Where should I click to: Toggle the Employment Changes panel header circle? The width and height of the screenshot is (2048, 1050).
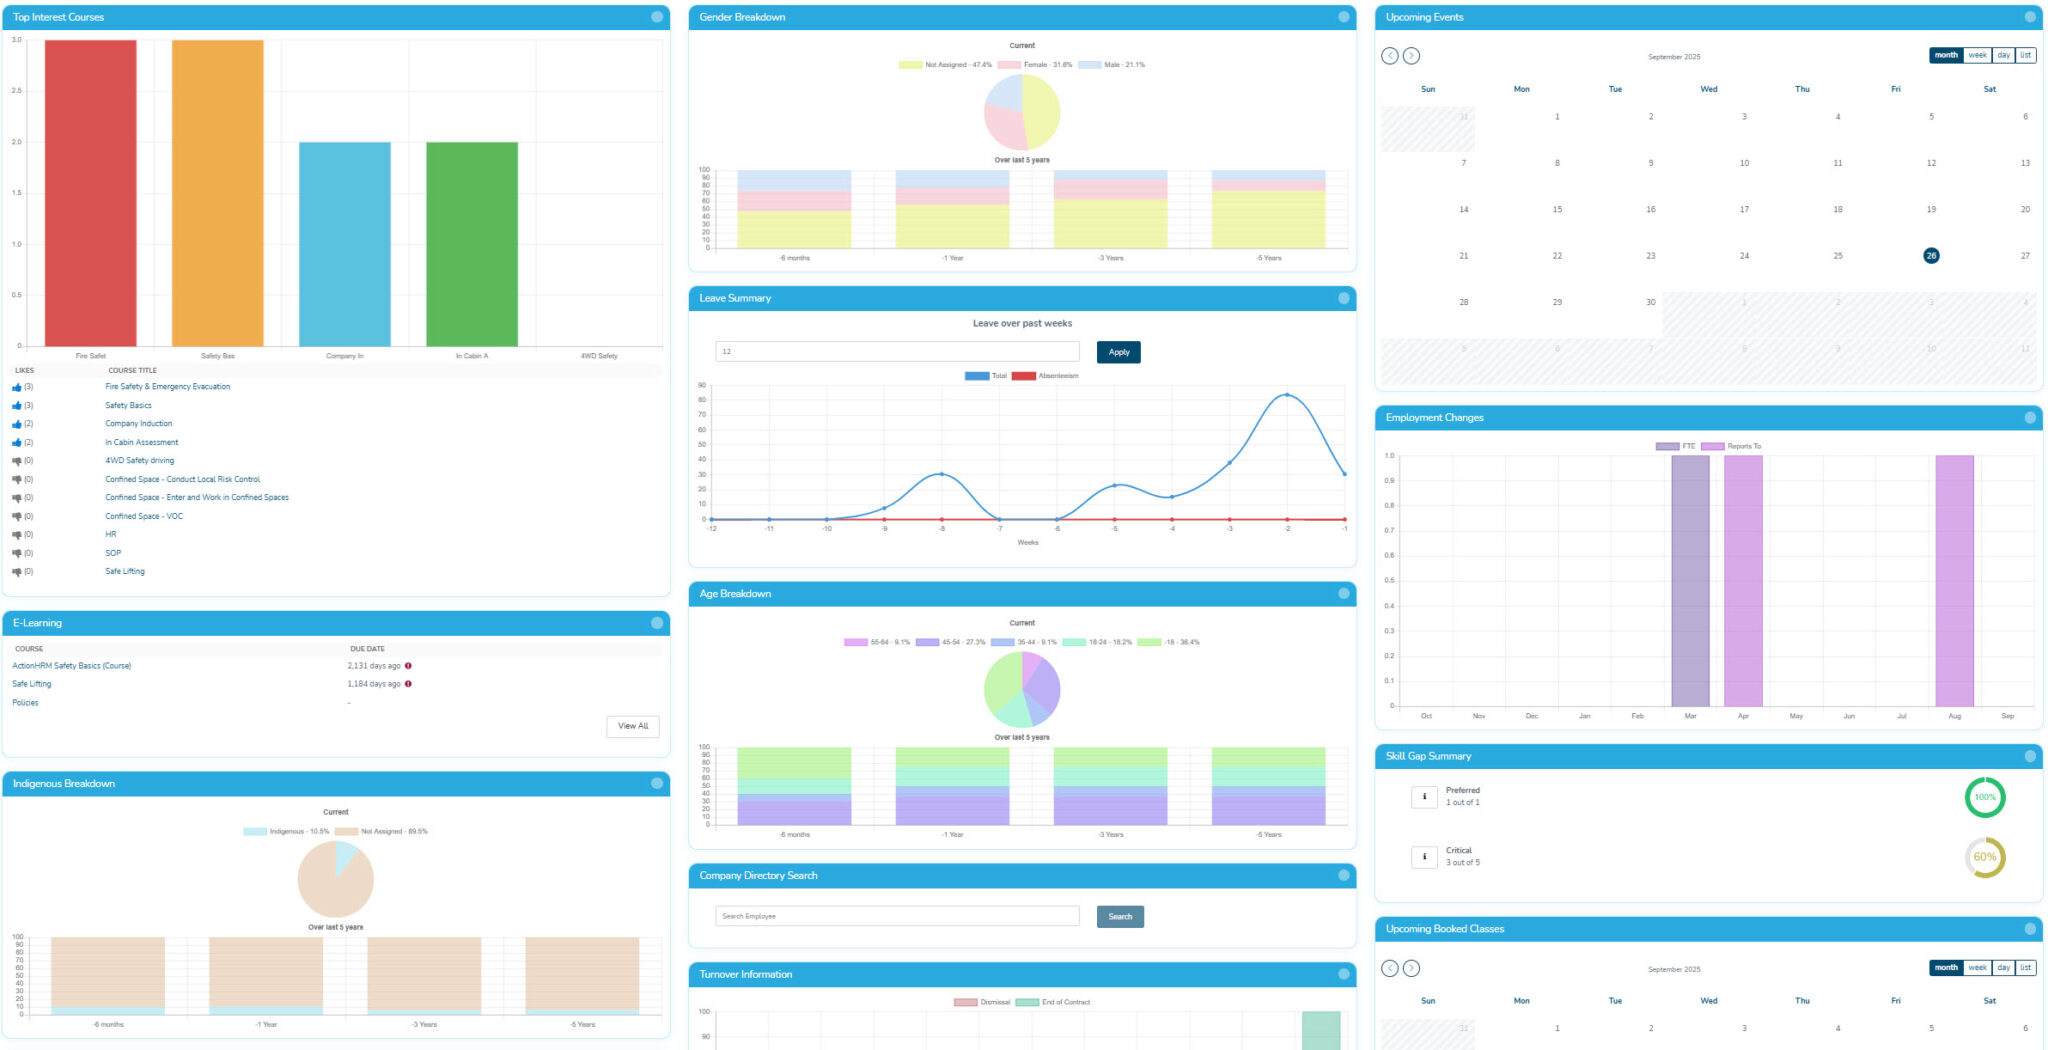click(x=2030, y=418)
